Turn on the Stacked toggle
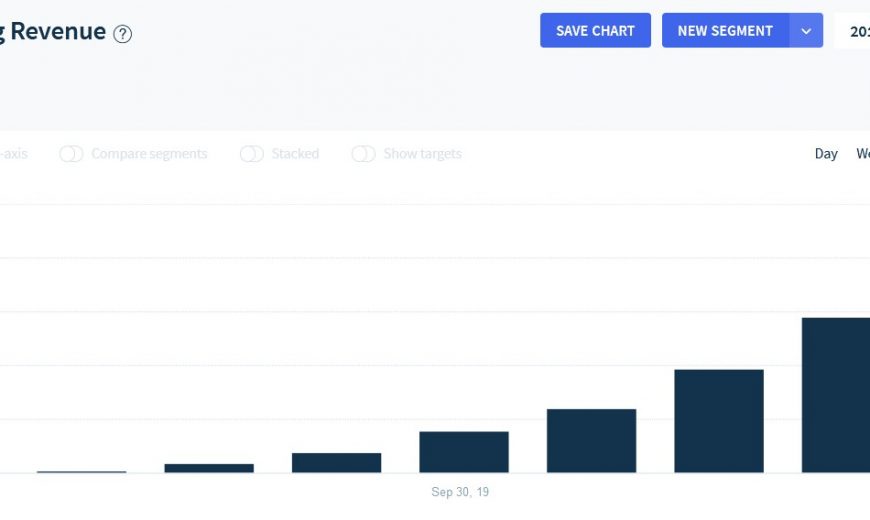Viewport: 870px width, 520px height. pyautogui.click(x=252, y=154)
